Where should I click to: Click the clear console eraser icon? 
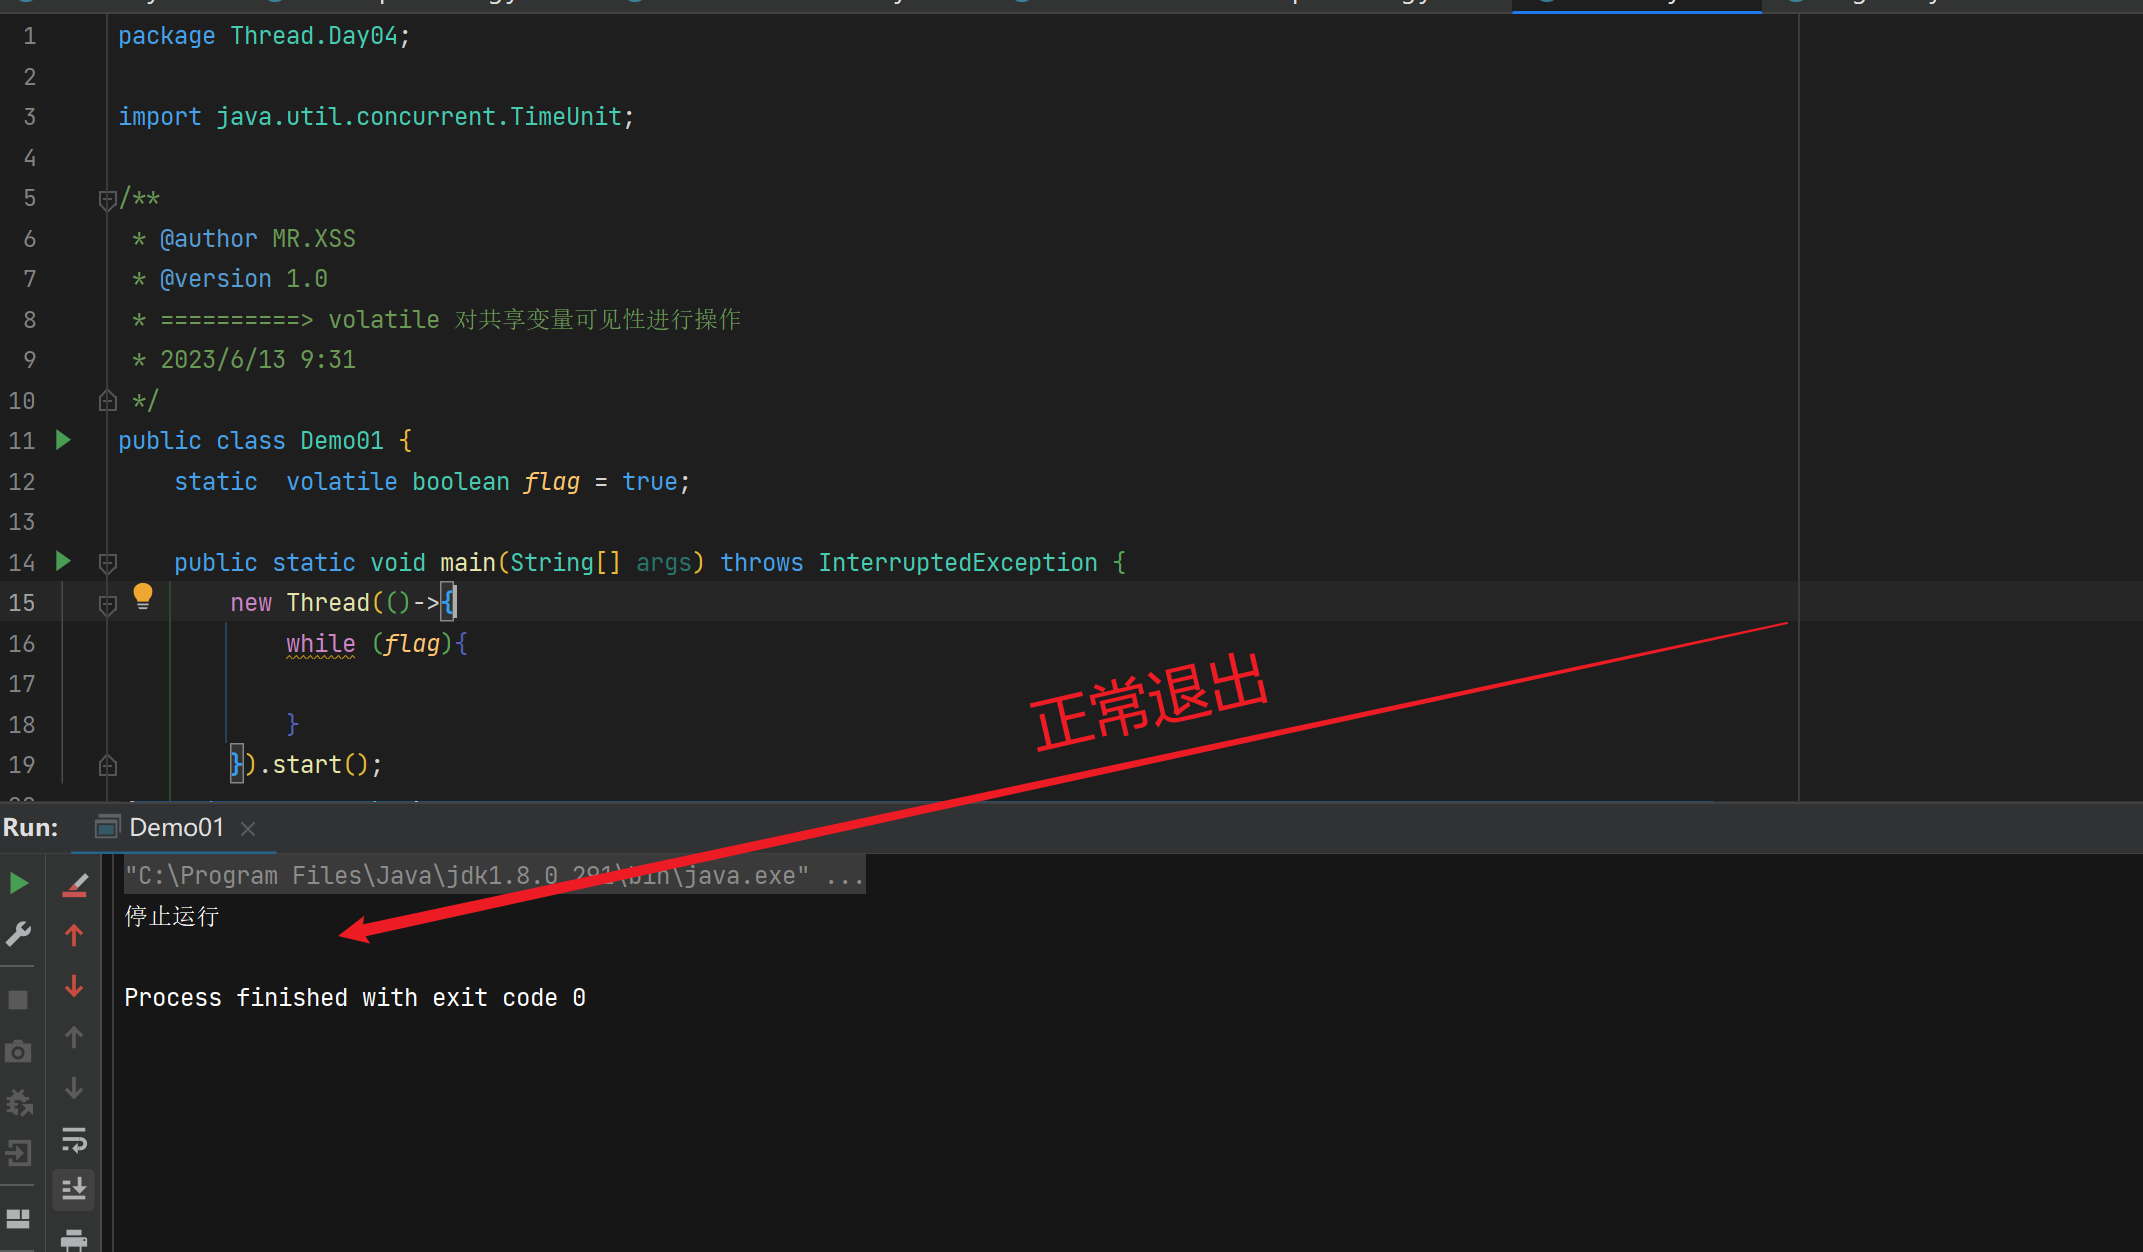75,884
